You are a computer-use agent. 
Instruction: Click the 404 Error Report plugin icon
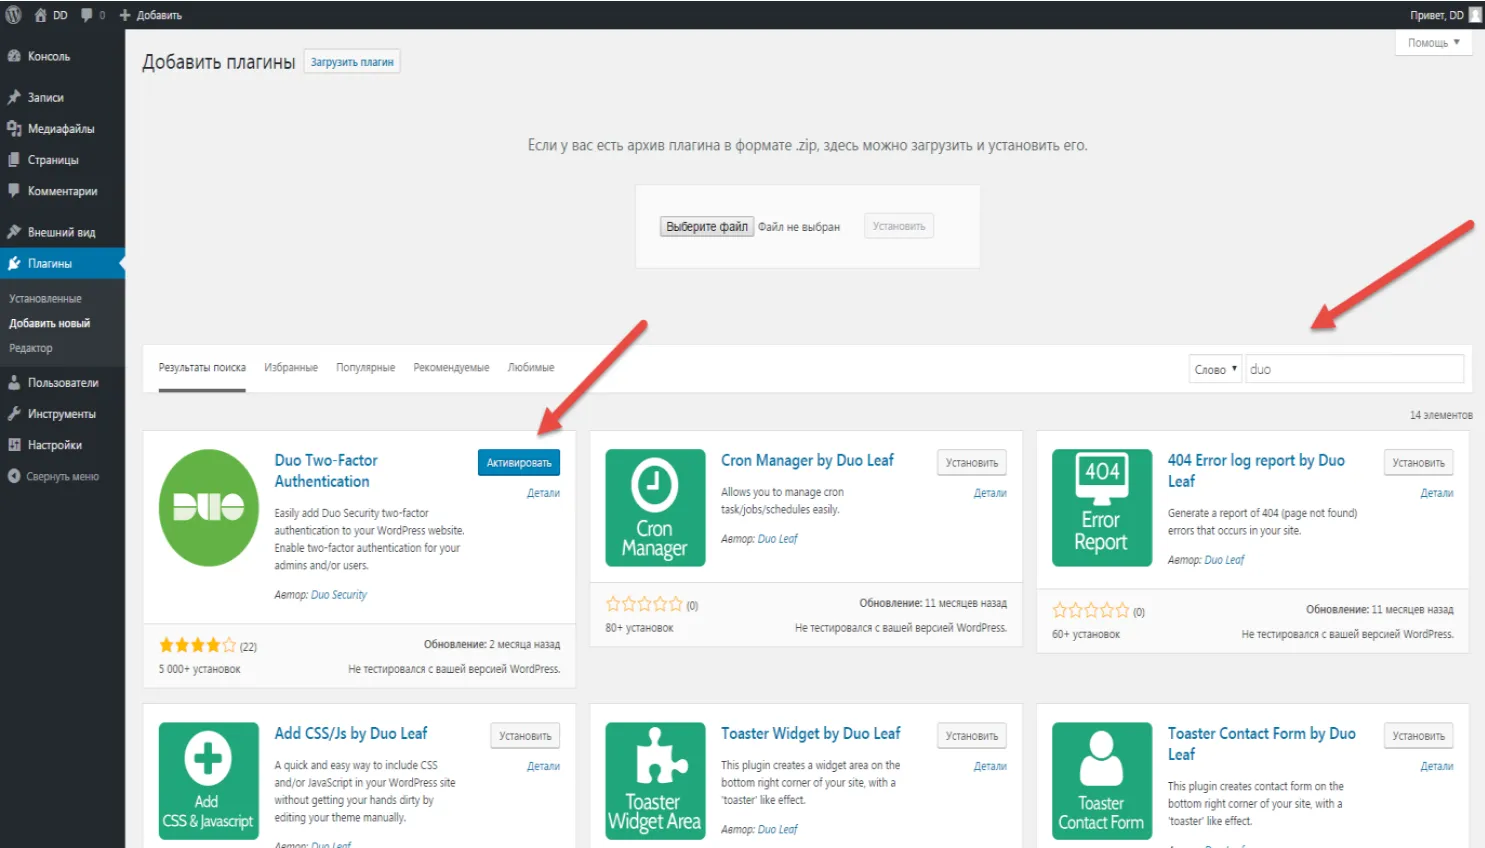click(x=1102, y=508)
